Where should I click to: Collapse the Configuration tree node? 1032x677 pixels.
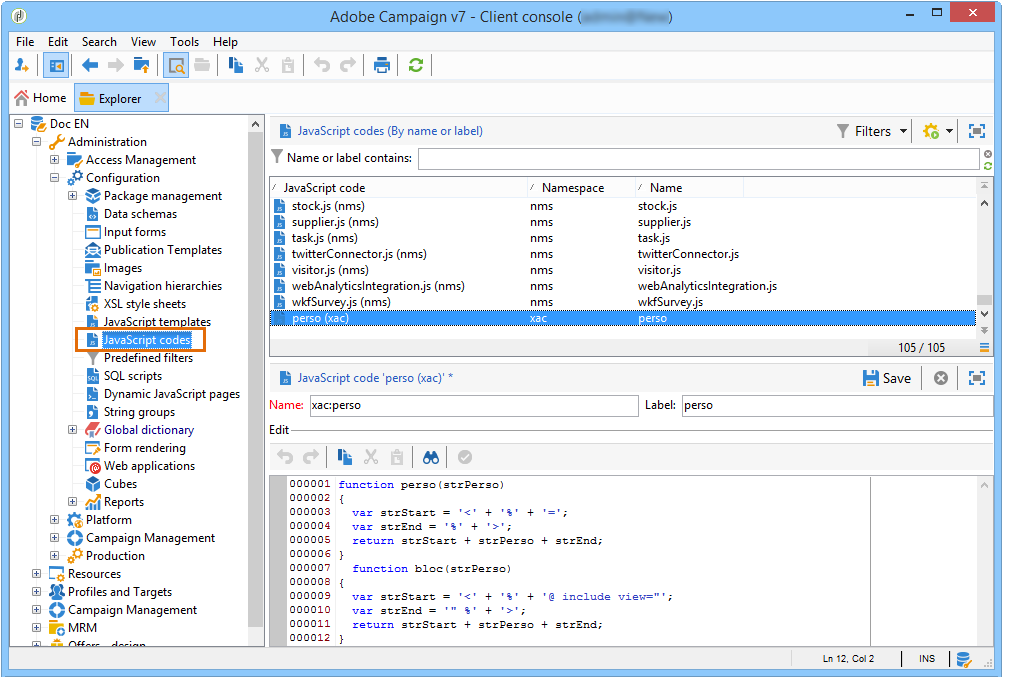click(56, 178)
